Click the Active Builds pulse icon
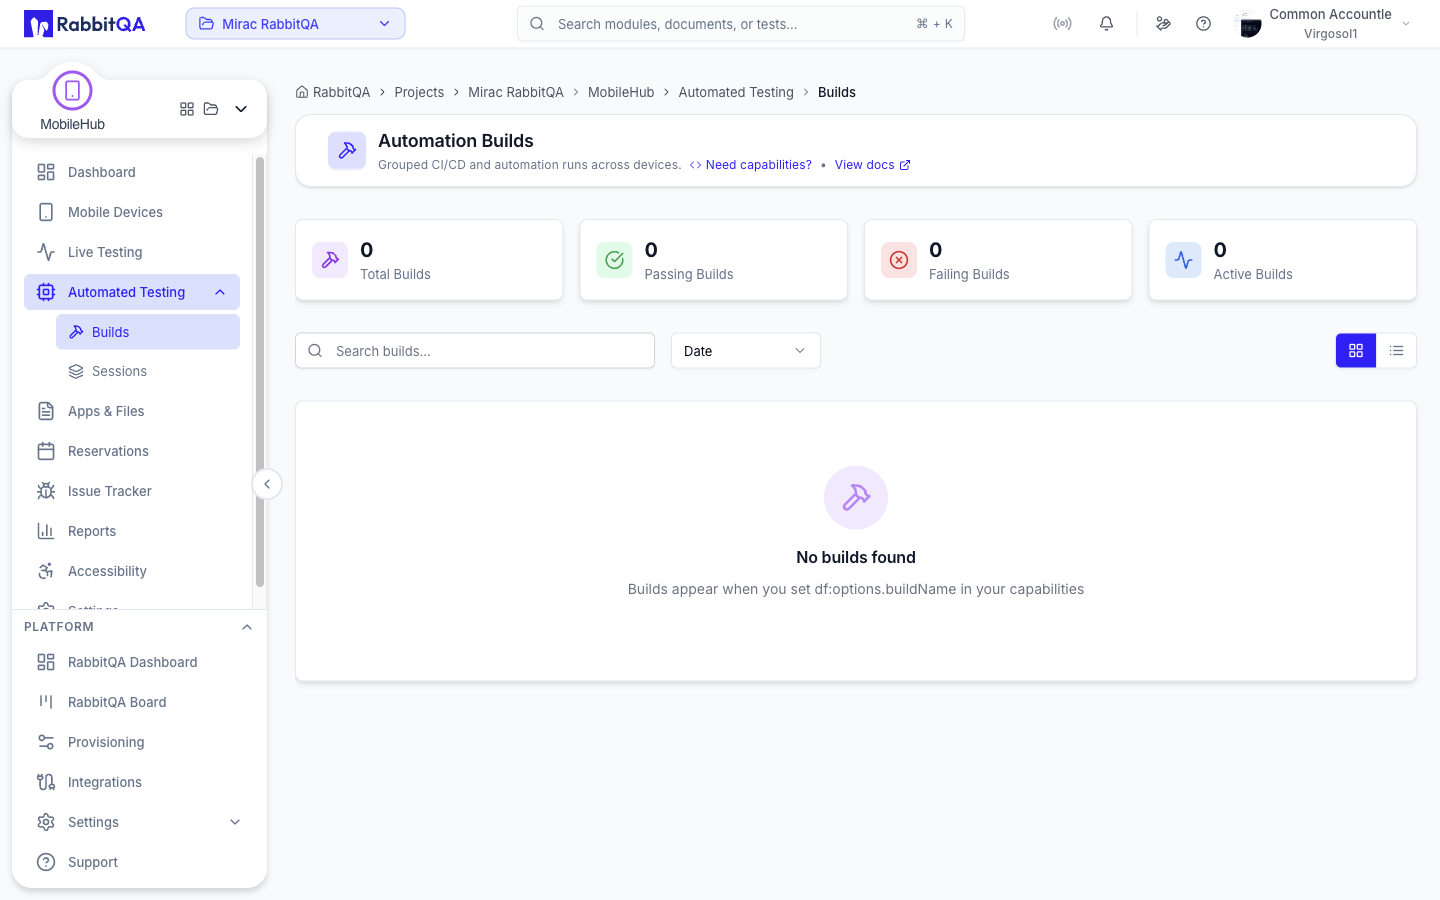1440x900 pixels. (x=1184, y=260)
